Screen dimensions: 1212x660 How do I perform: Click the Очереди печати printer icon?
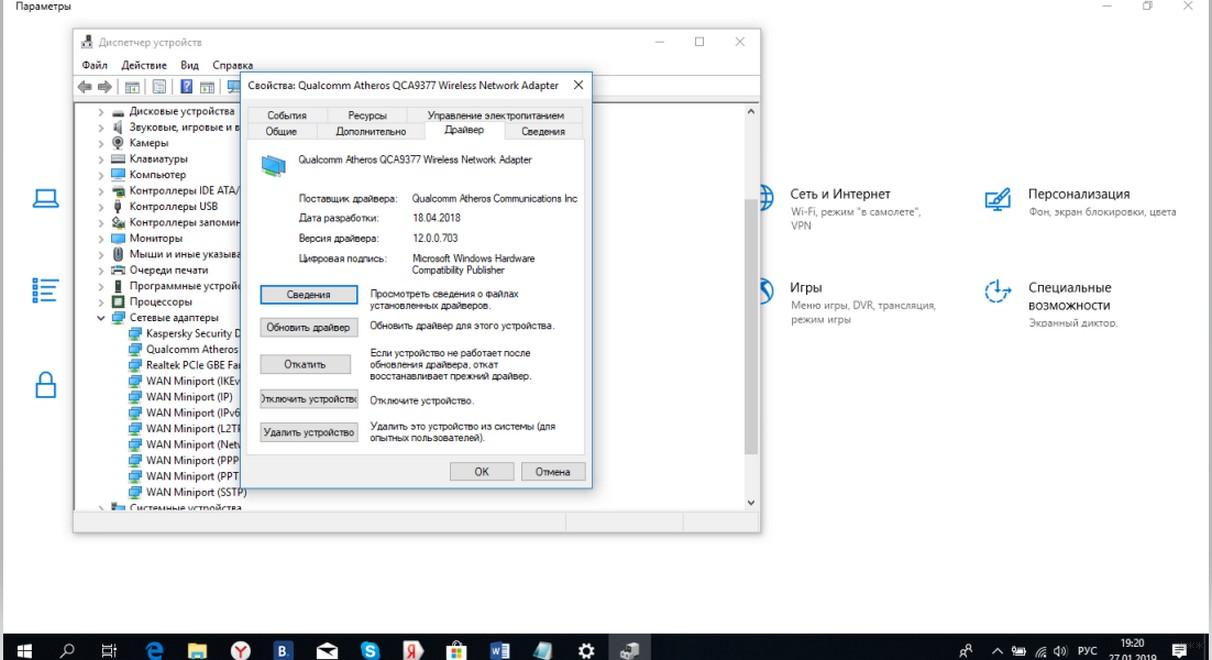click(118, 270)
